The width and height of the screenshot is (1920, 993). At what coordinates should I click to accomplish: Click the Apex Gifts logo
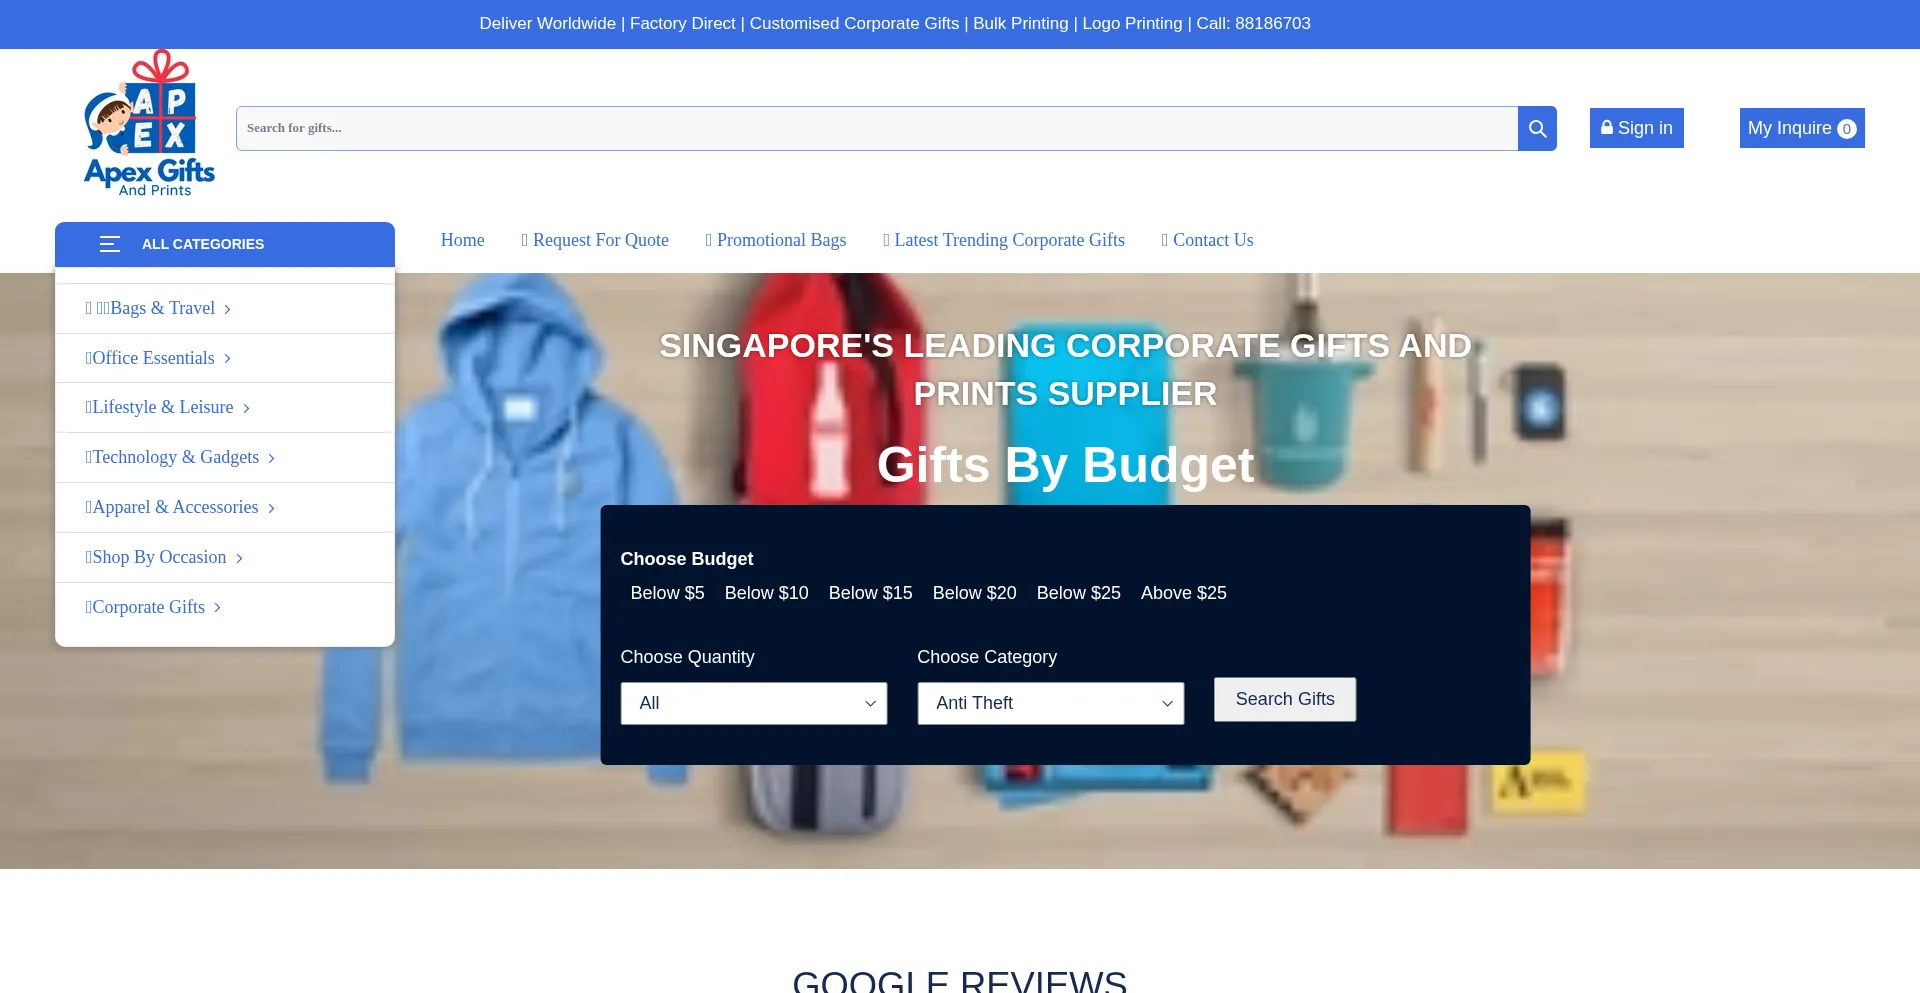pos(149,124)
